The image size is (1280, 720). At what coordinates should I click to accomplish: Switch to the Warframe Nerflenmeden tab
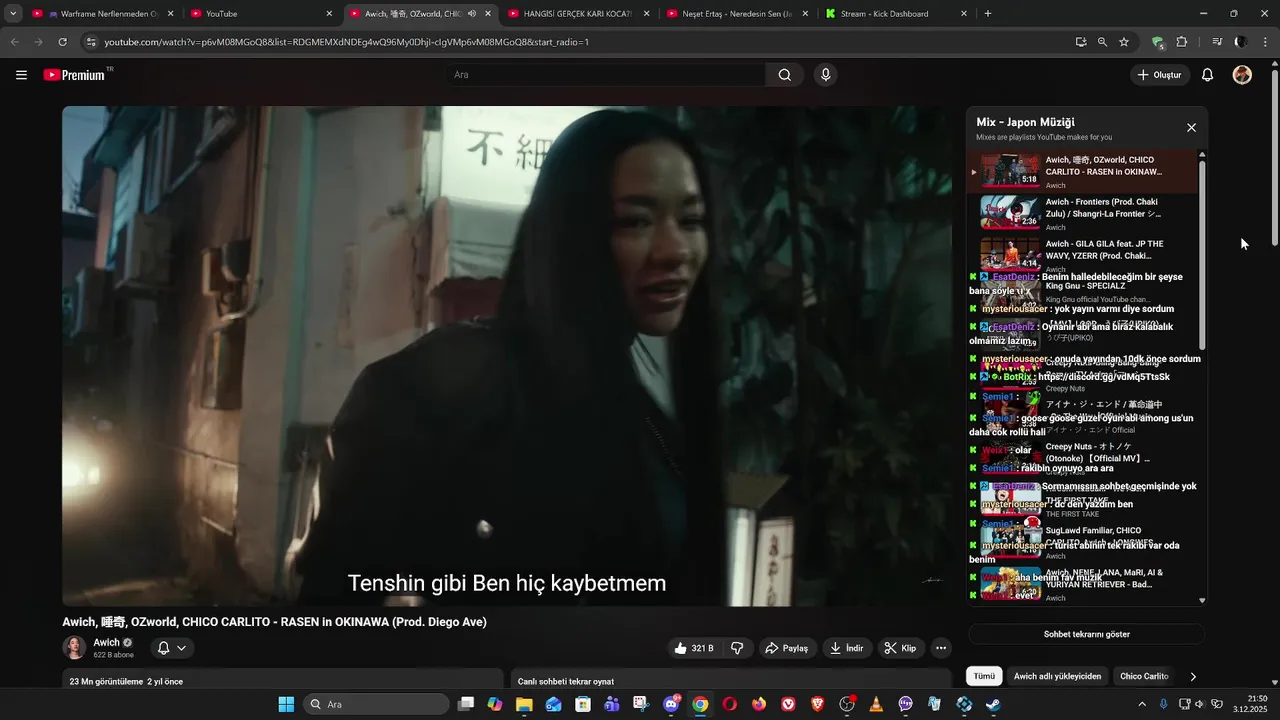[x=103, y=14]
